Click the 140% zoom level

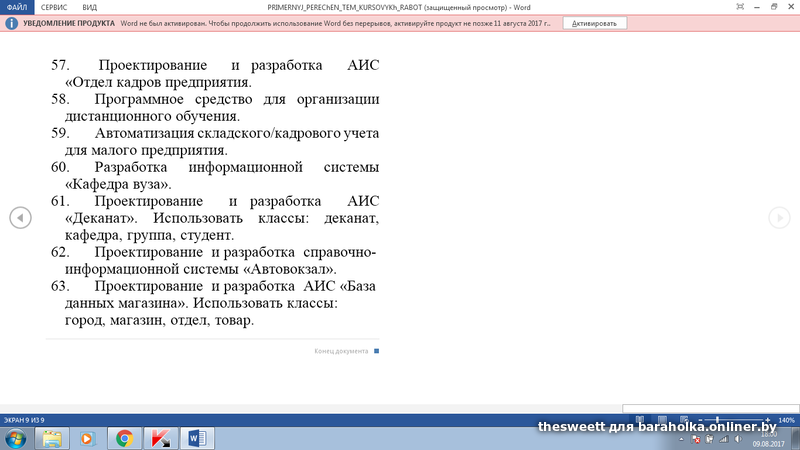[787, 420]
